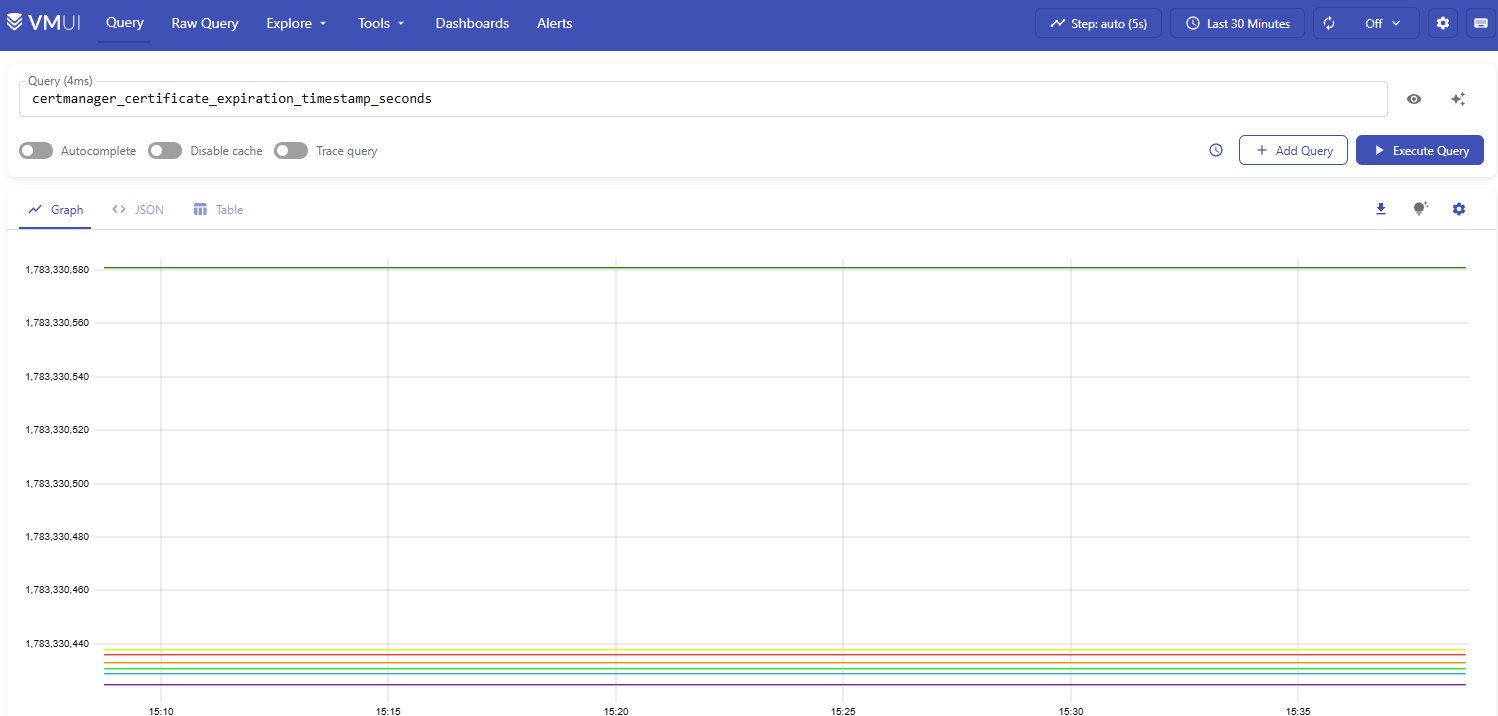
Task: Click the VMUI logo
Action: coord(44,22)
